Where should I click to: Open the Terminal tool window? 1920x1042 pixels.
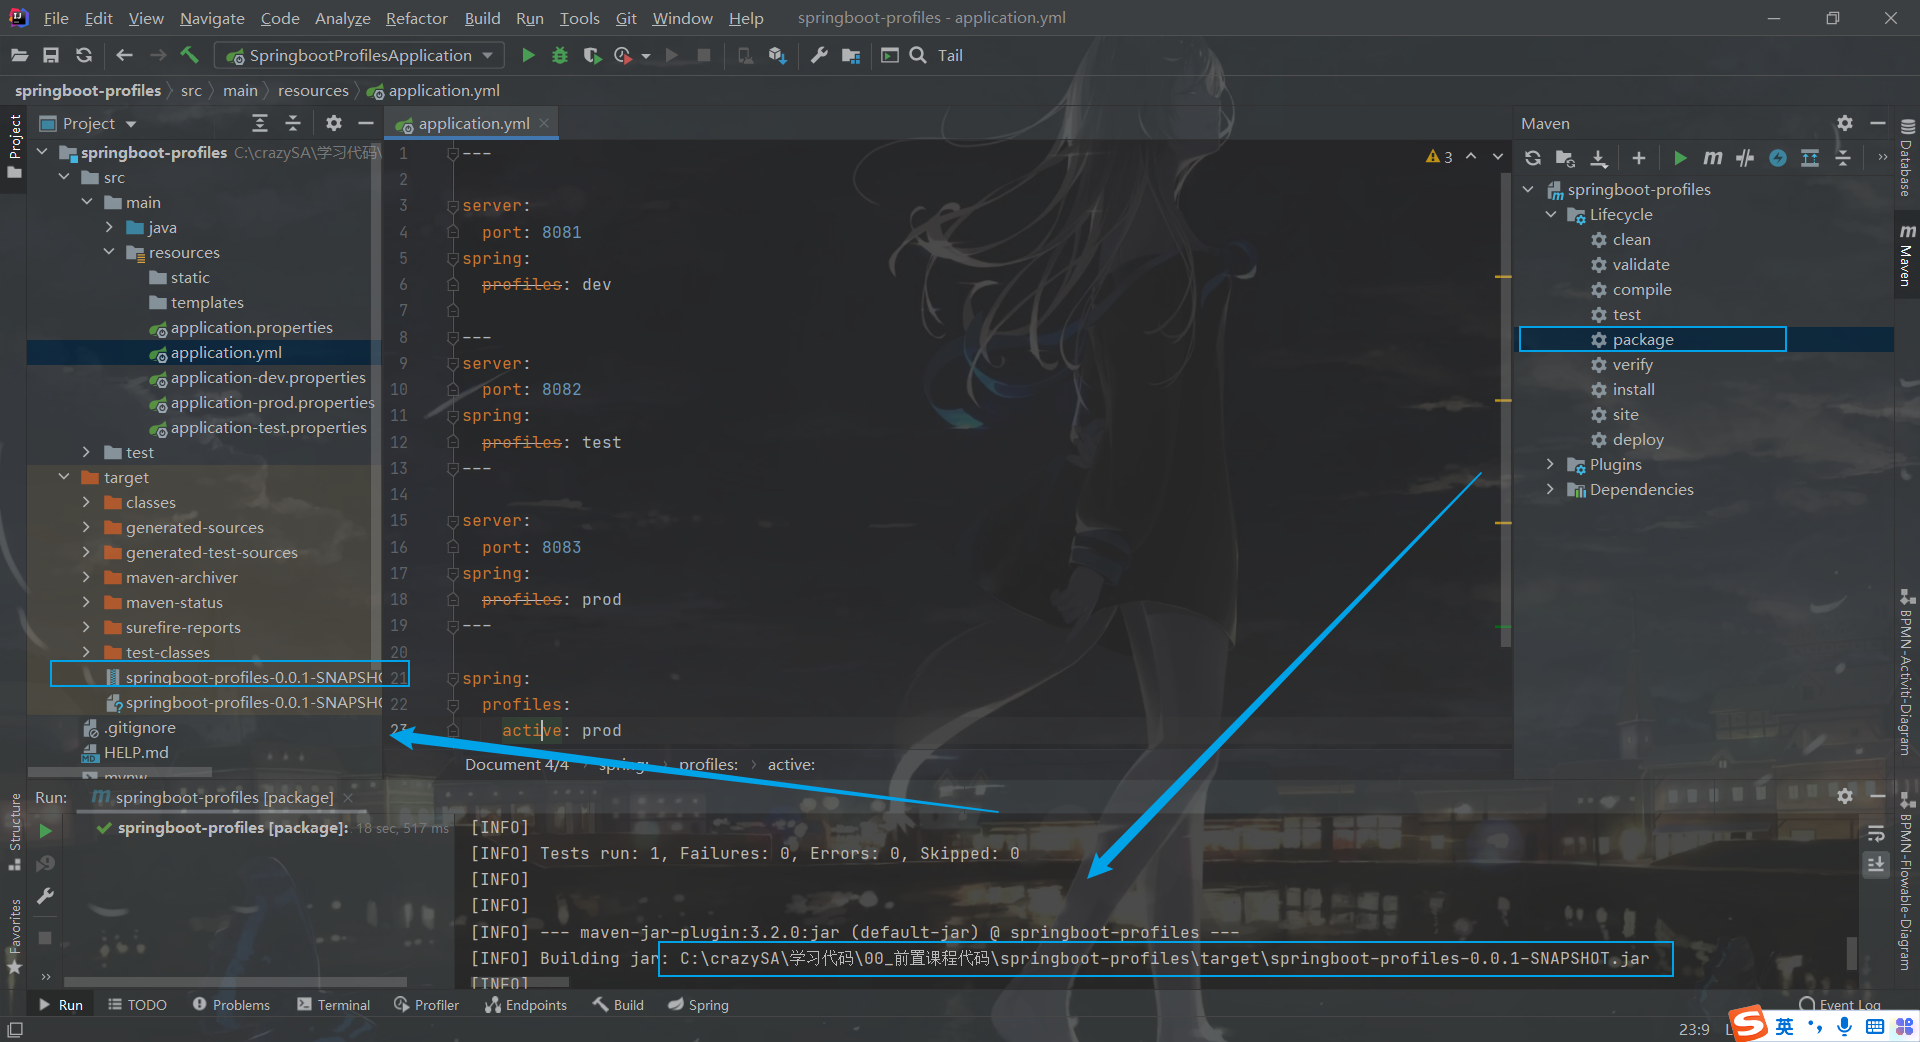pos(334,1005)
